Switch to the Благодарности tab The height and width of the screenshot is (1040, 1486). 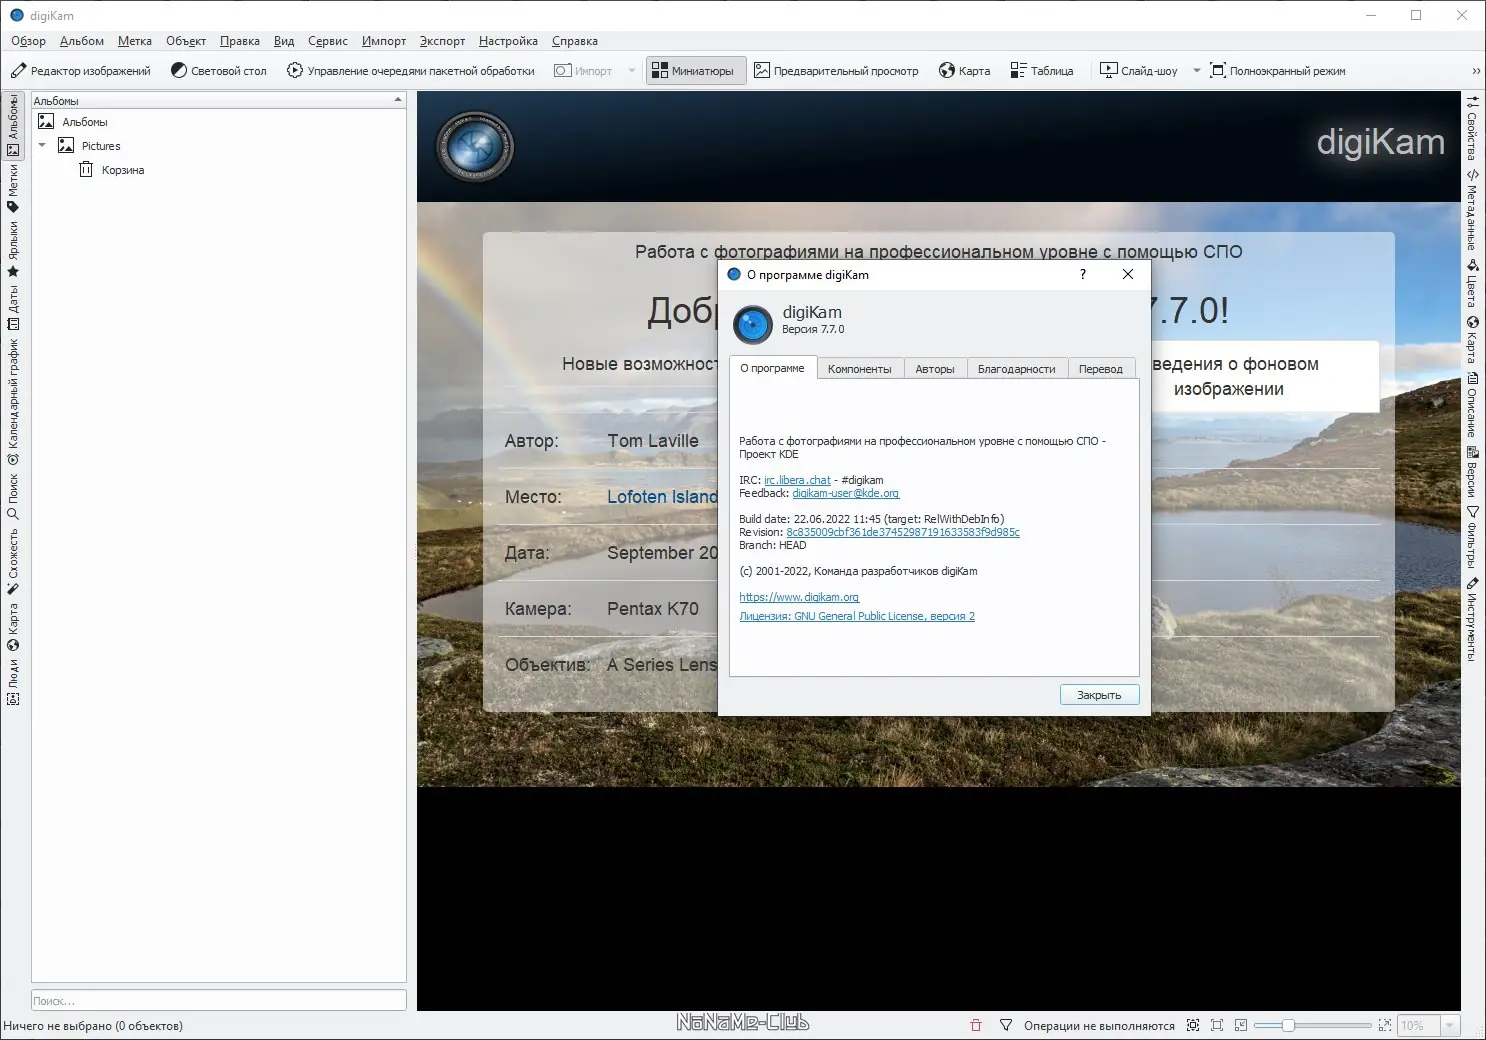pos(1017,369)
